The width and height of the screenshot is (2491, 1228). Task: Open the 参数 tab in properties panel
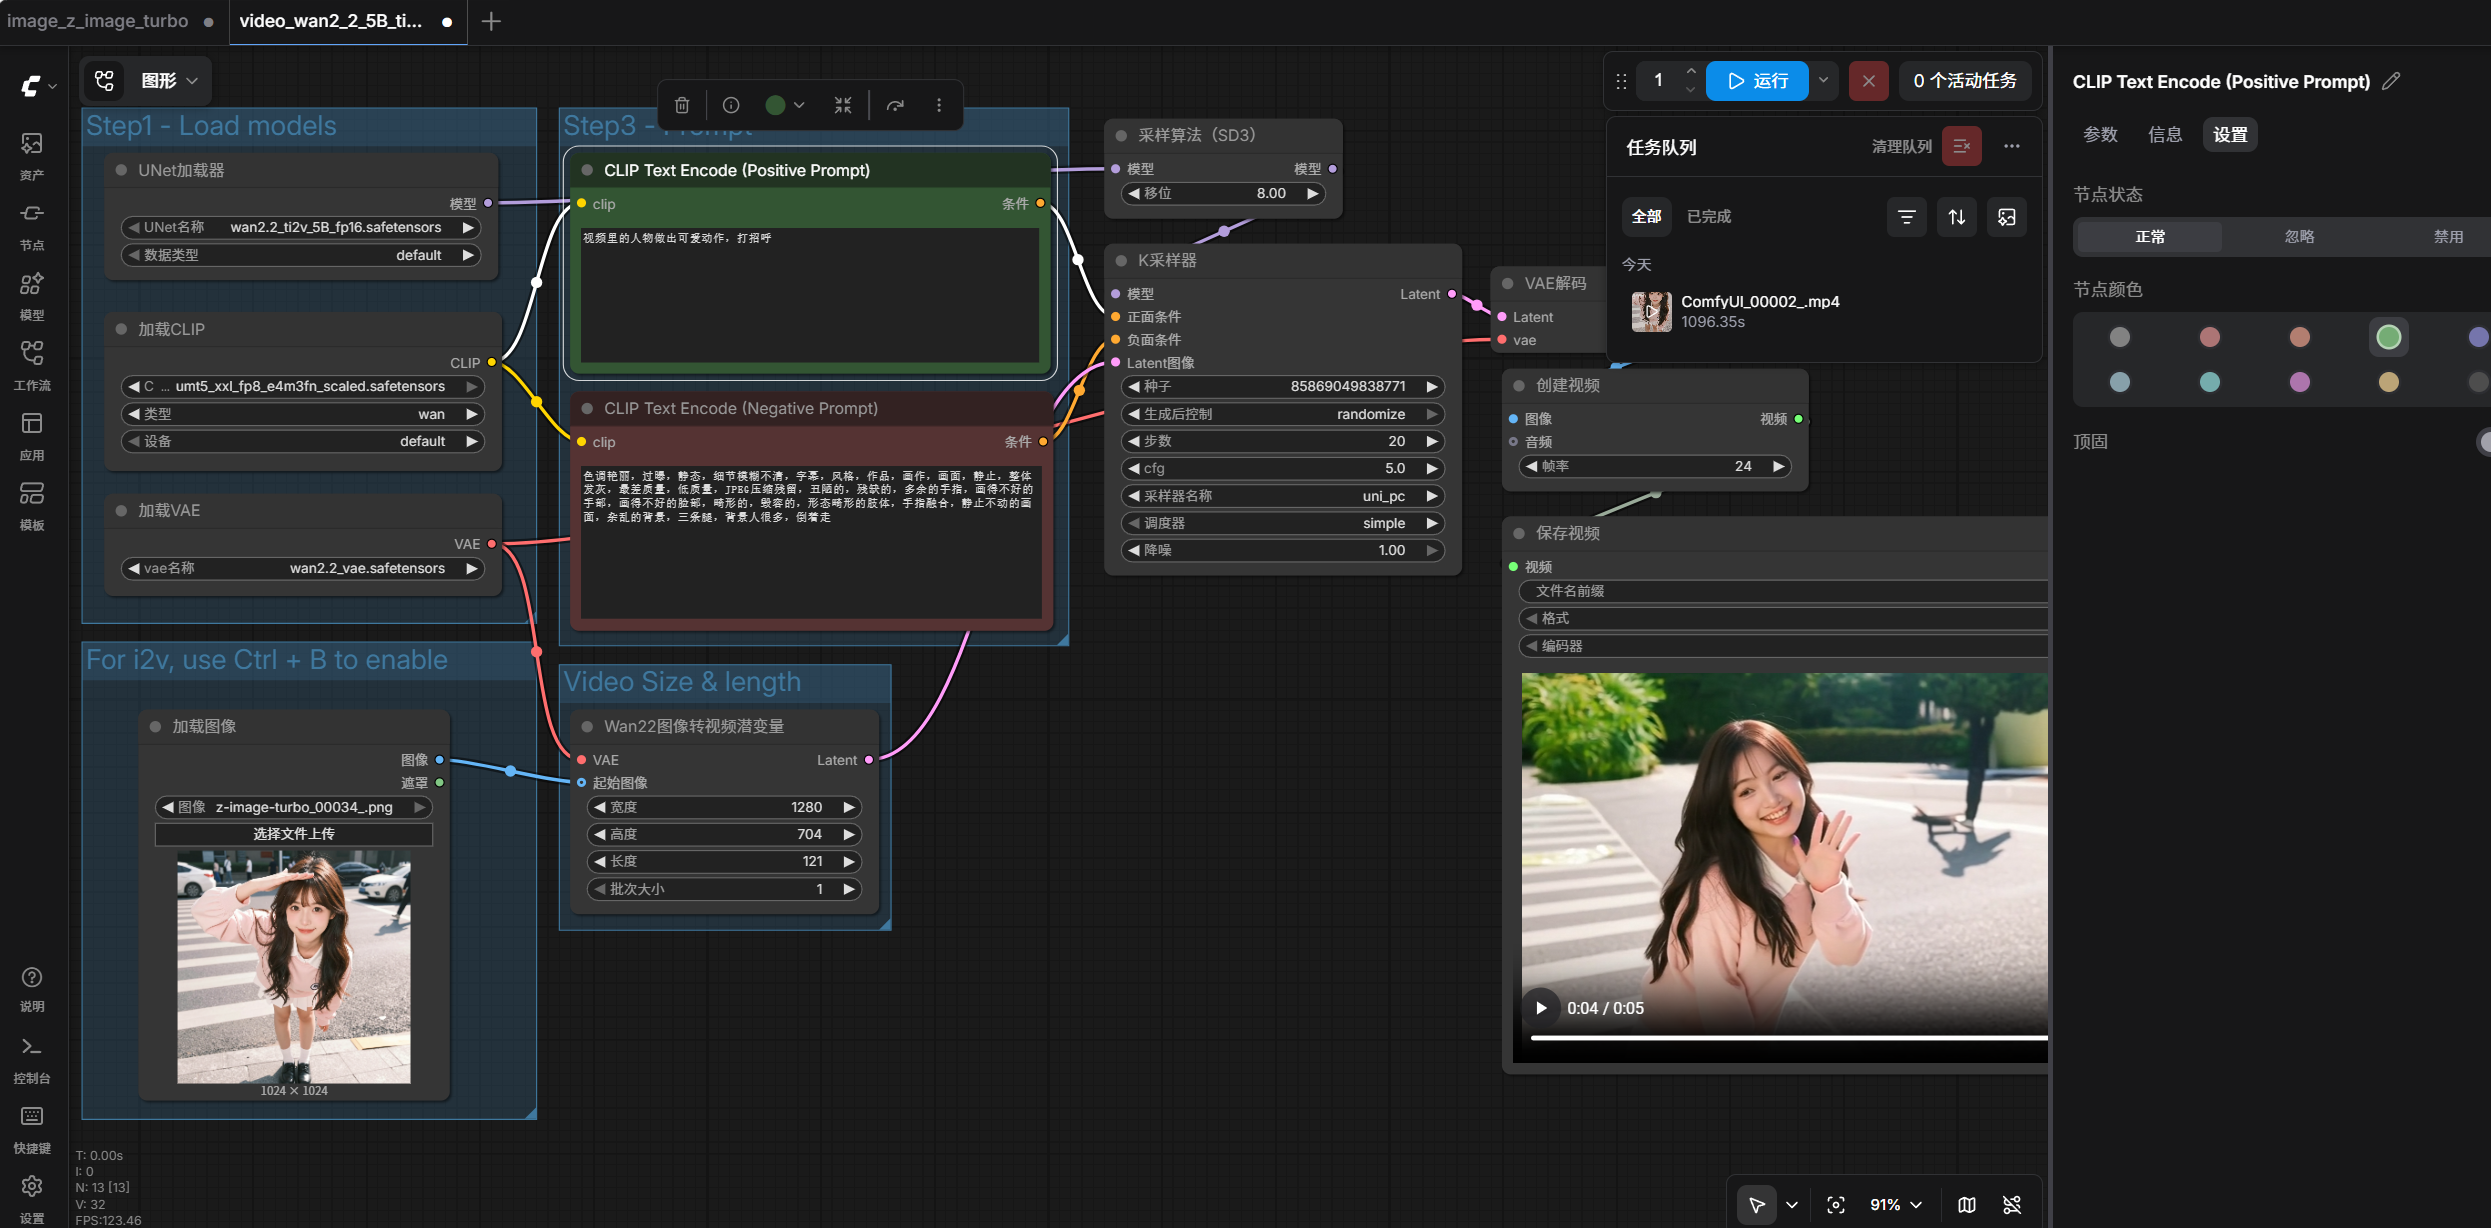[x=2100, y=135]
